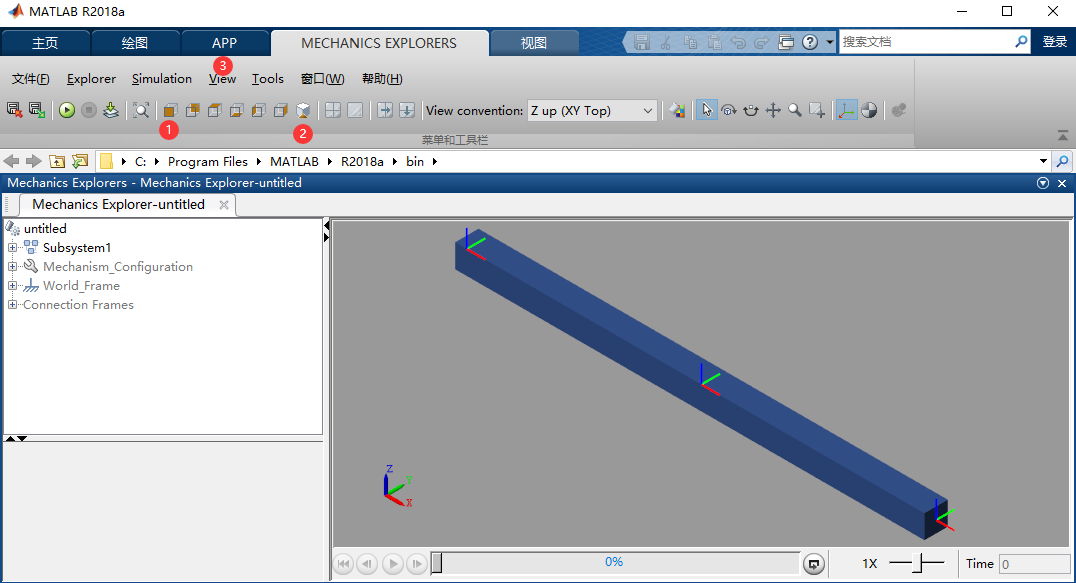Click the animation progress slider handle

(x=436, y=563)
